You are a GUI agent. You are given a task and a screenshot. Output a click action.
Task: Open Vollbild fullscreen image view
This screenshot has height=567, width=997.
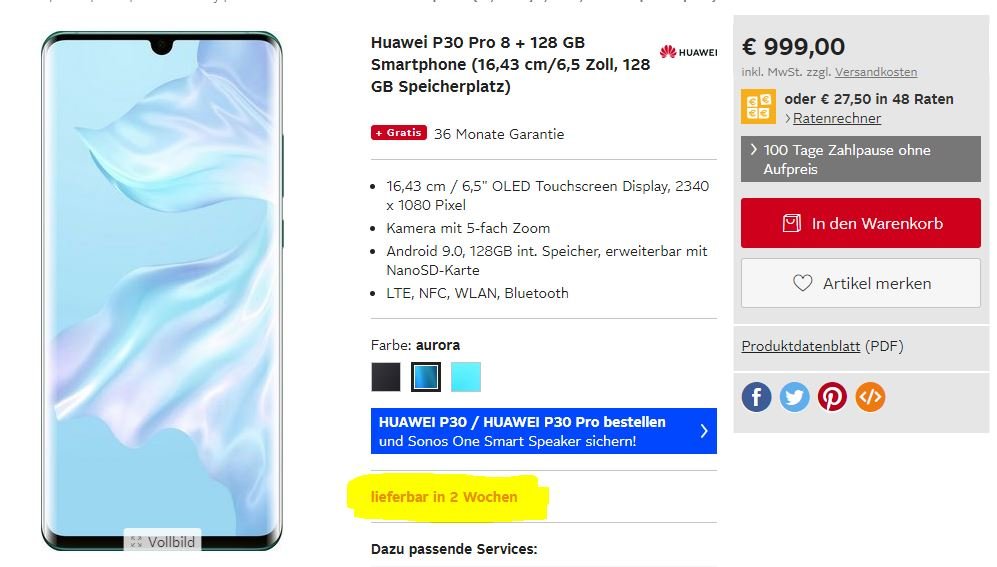pyautogui.click(x=163, y=542)
